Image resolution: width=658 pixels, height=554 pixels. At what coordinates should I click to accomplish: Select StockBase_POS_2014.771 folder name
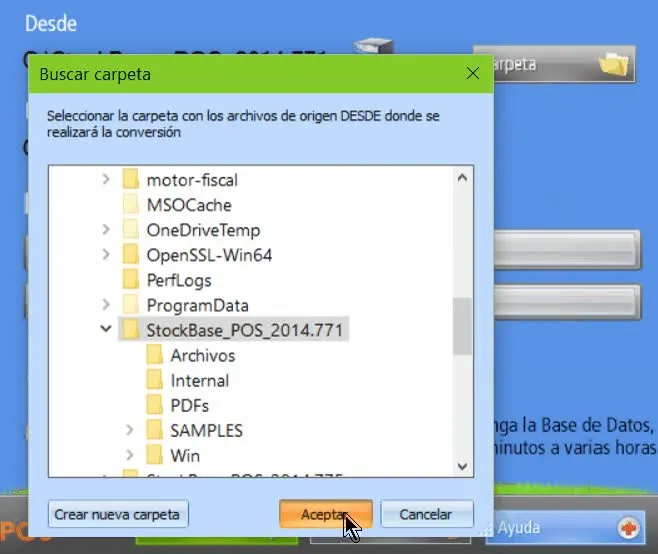(245, 330)
